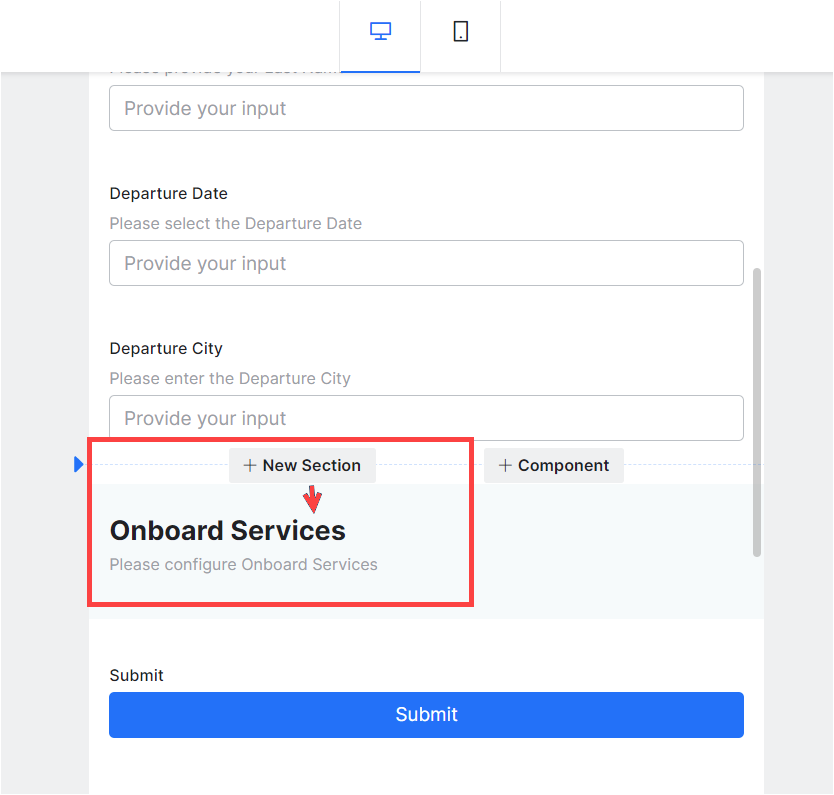Screen dimensions: 834x795
Task: Click the plus icon beside Component
Action: point(505,466)
